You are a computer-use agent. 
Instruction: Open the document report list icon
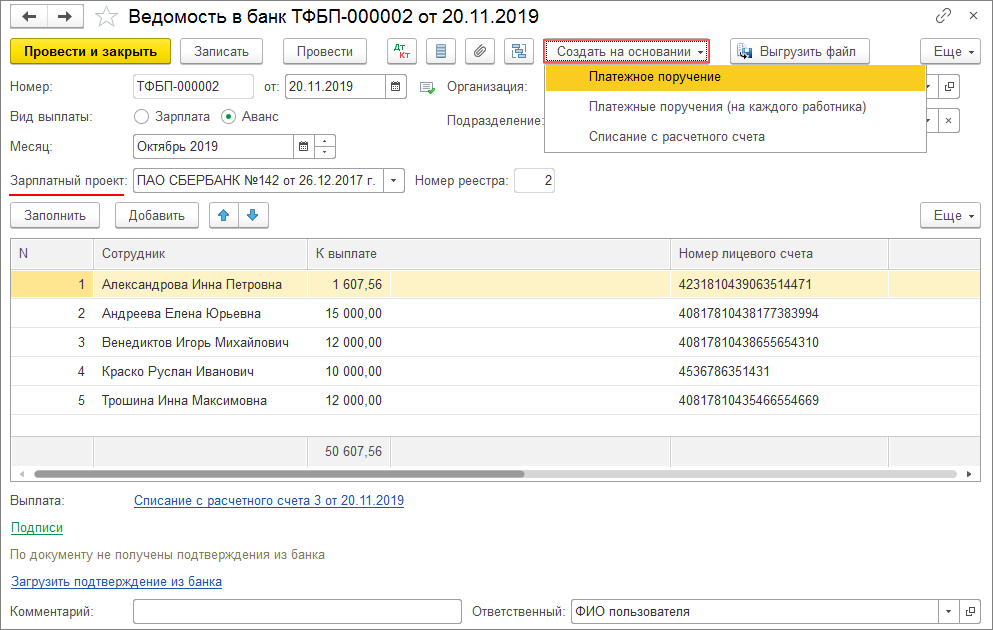pyautogui.click(x=441, y=51)
